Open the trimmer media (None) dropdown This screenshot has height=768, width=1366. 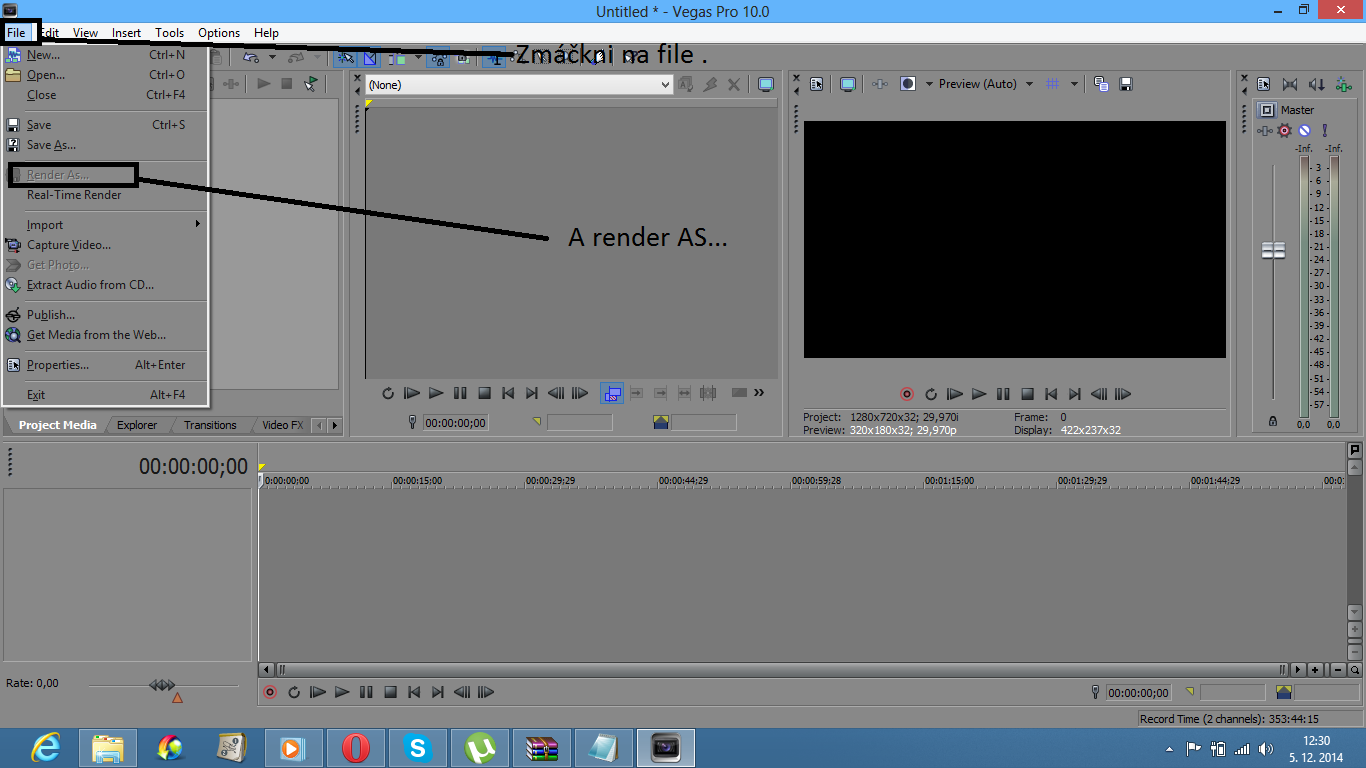tap(519, 85)
